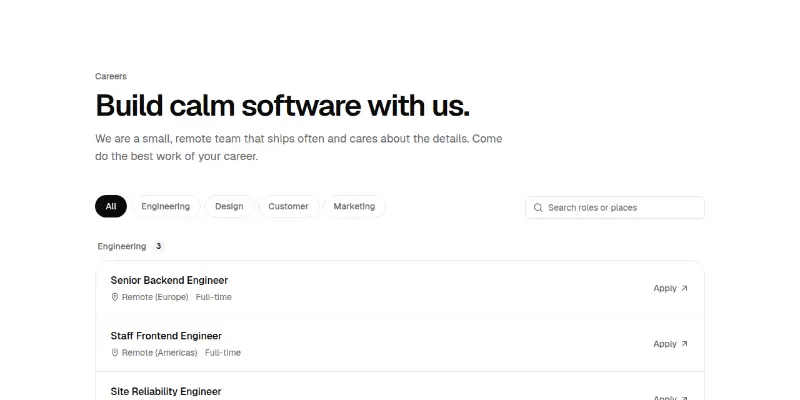Click arrow icon beside Staff Frontend Apply
This screenshot has height=400, width=800.
point(684,344)
